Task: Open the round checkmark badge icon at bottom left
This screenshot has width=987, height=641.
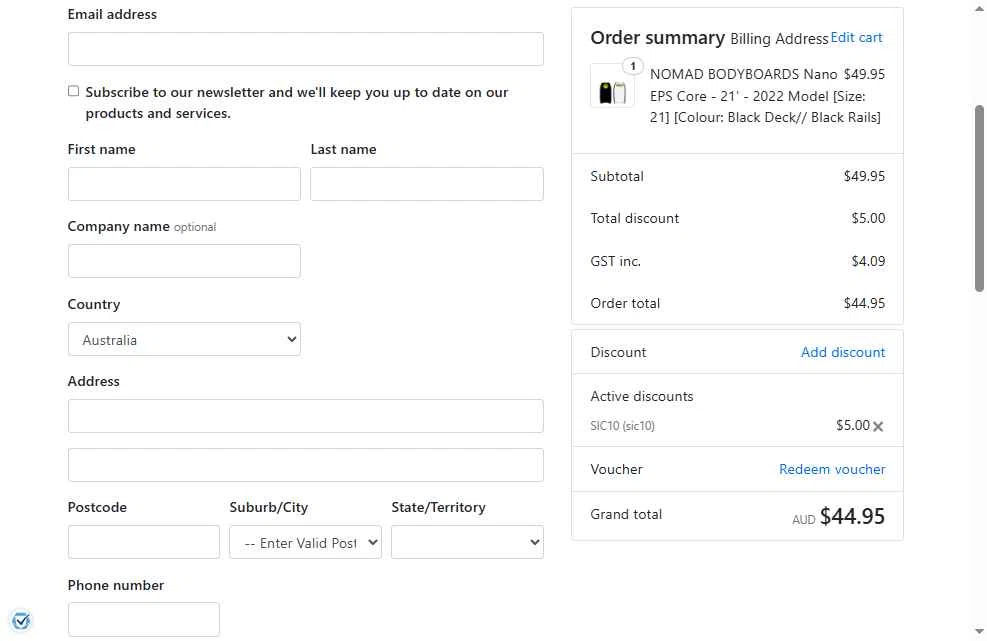Action: tap(21, 621)
